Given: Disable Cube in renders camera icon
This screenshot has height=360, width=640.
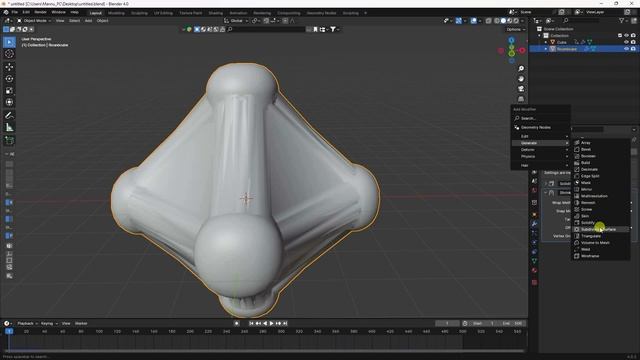Looking at the screenshot, I should 633,42.
